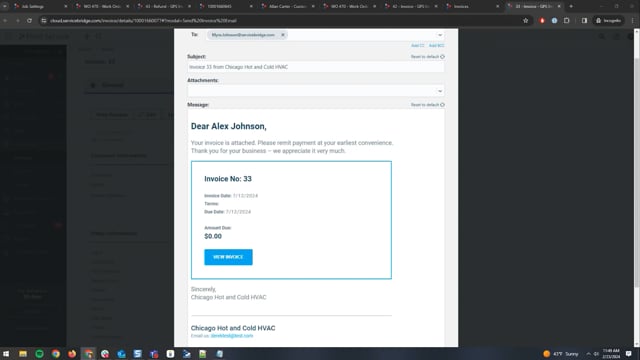640x360 pixels.
Task: Open Firefox from the taskbar
Action: 72,354
